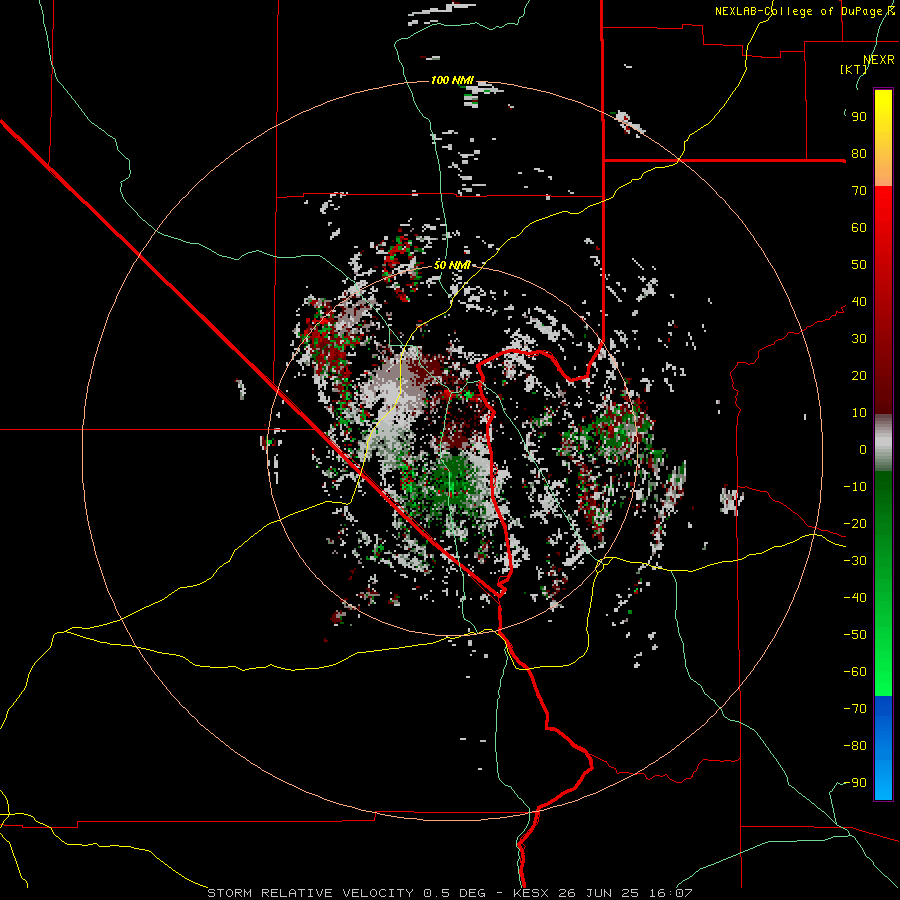Click the -10 value on velocity scale

[855, 487]
